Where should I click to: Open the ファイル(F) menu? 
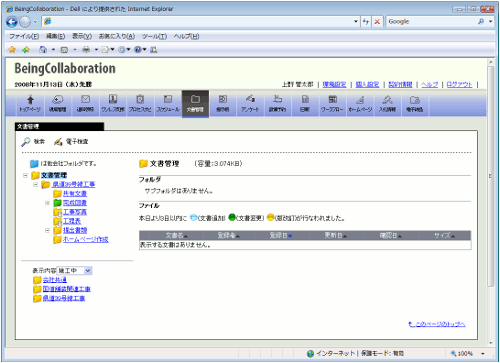pos(24,36)
